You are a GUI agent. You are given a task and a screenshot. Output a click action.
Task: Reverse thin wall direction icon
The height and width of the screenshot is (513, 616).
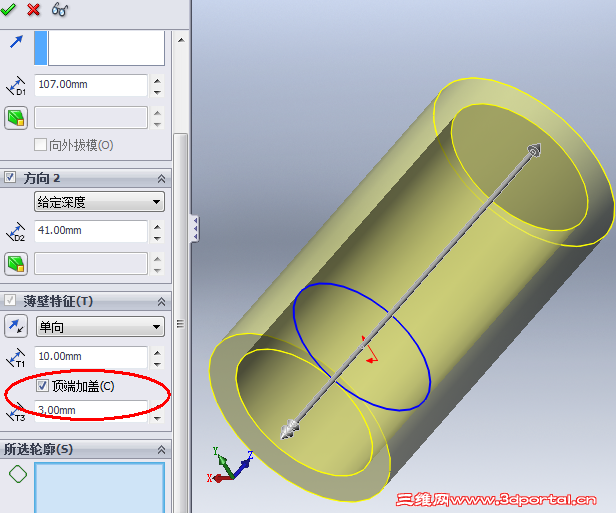(x=16, y=326)
